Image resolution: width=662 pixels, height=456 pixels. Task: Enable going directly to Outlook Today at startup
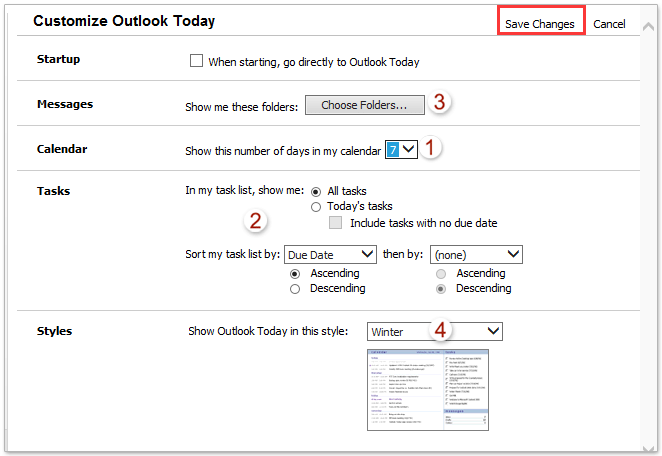coord(196,61)
